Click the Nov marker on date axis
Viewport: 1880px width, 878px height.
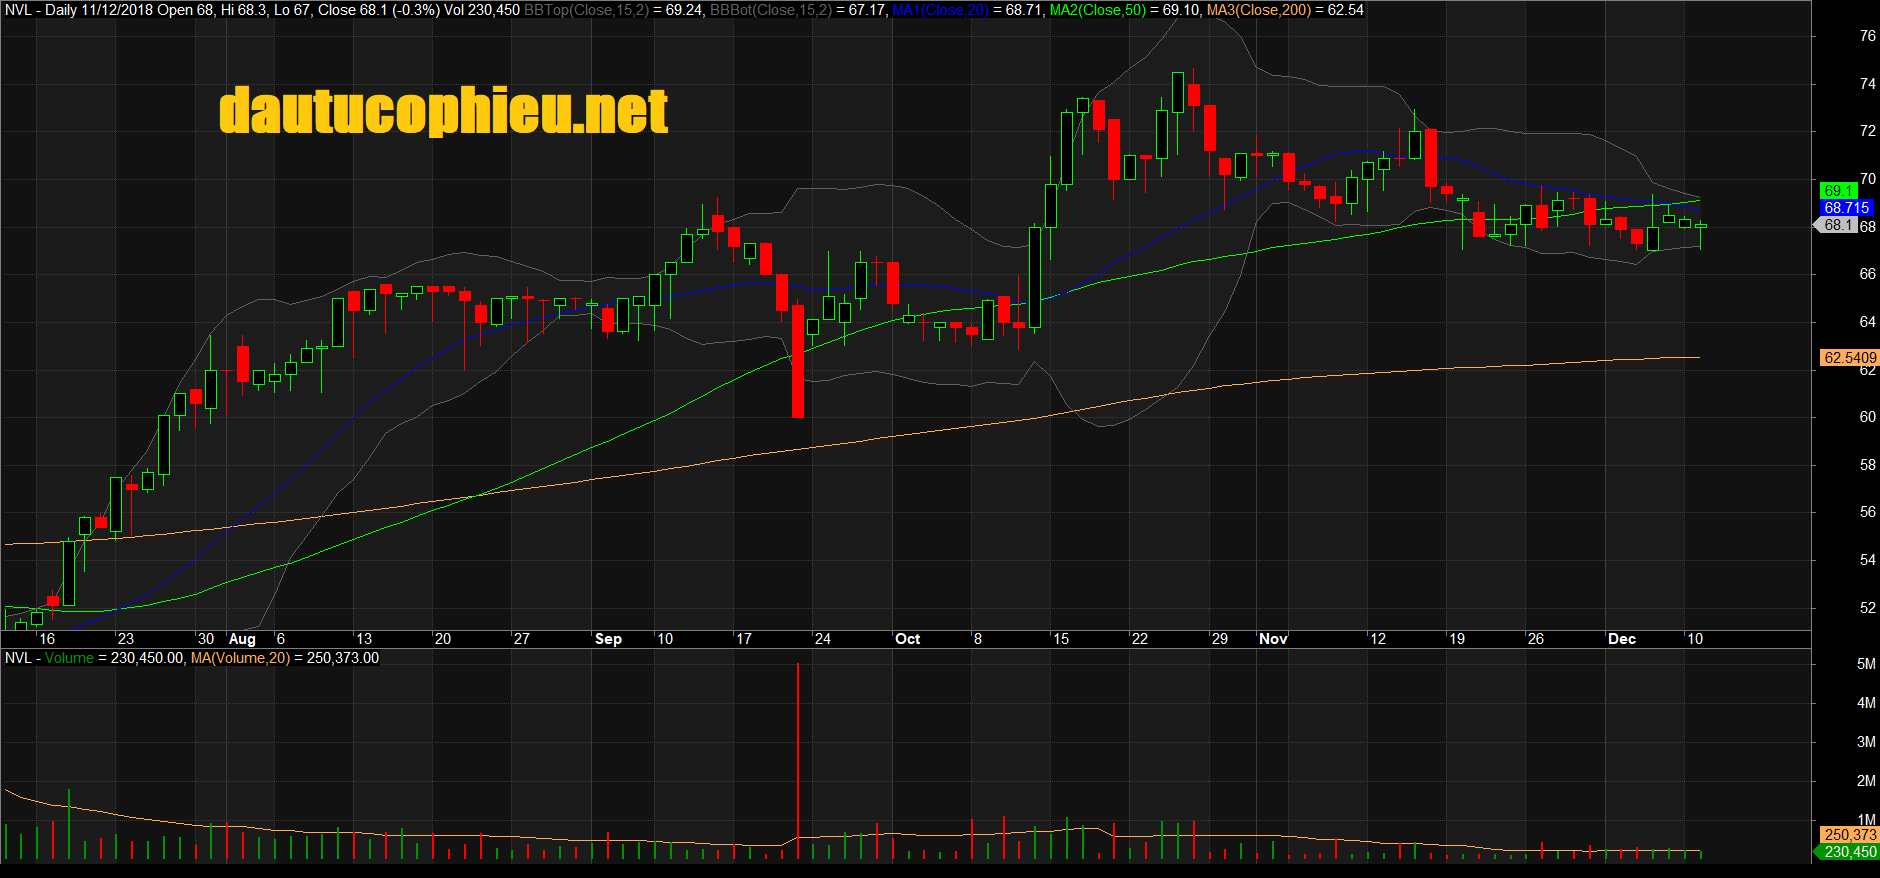click(x=1272, y=639)
